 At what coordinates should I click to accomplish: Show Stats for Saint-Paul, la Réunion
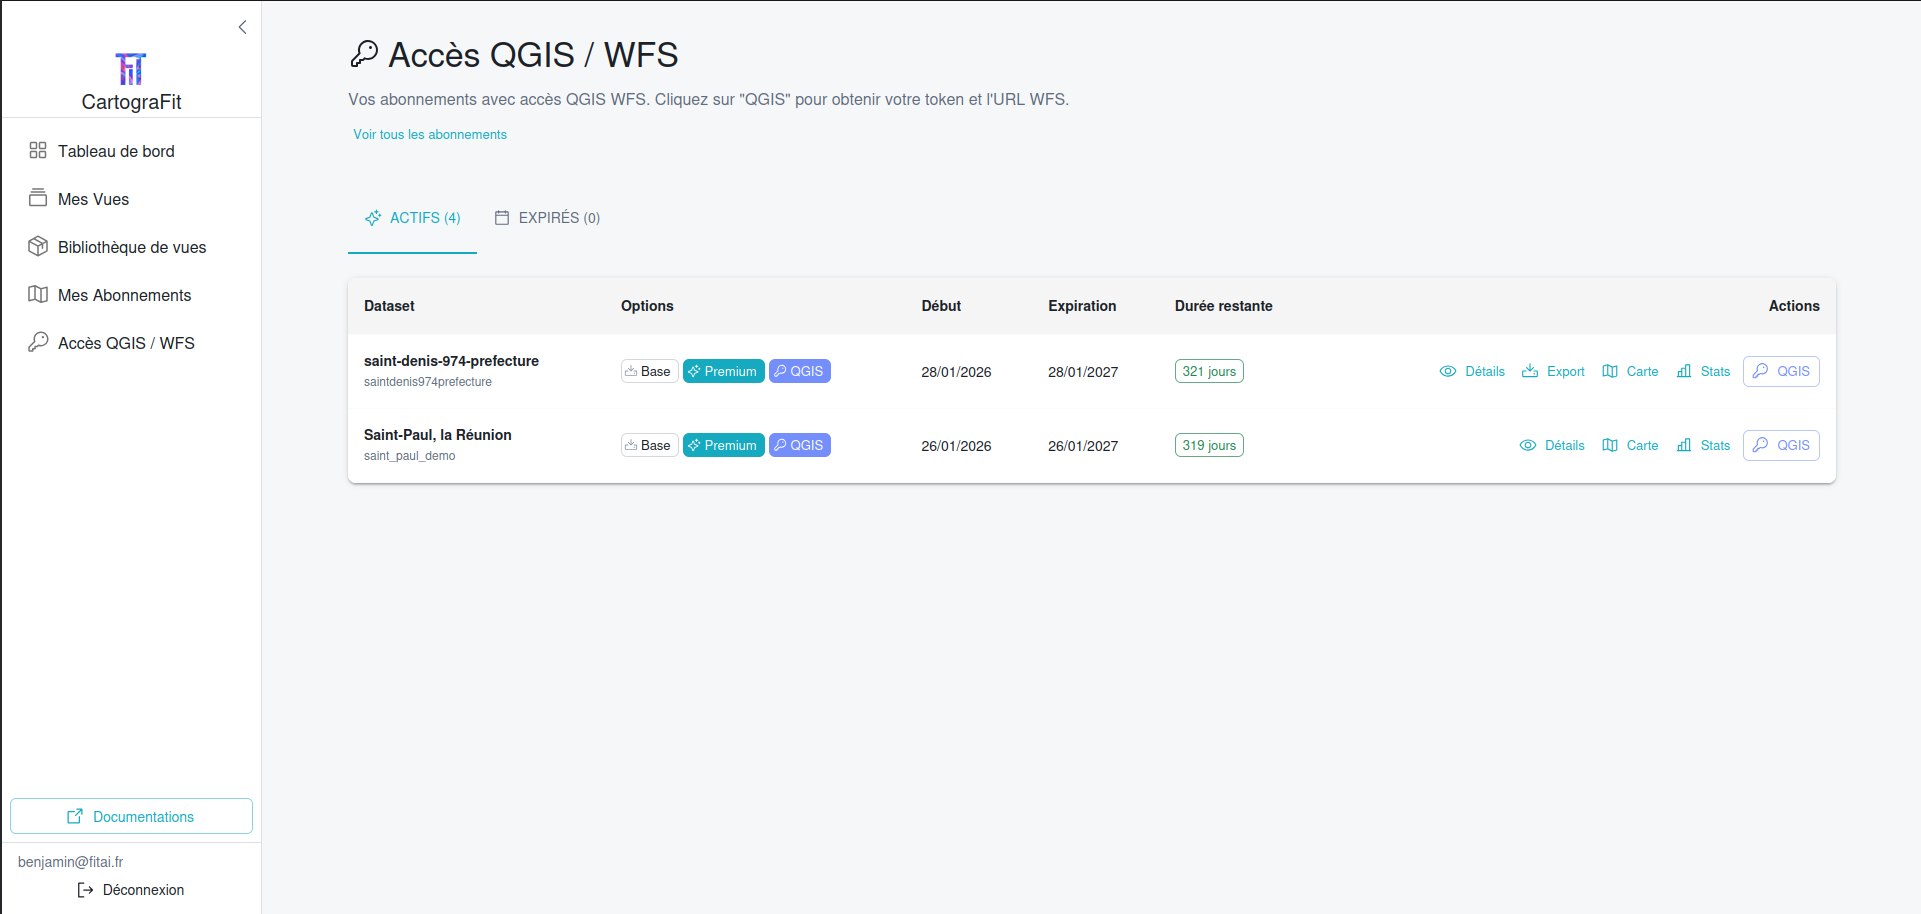point(1703,446)
